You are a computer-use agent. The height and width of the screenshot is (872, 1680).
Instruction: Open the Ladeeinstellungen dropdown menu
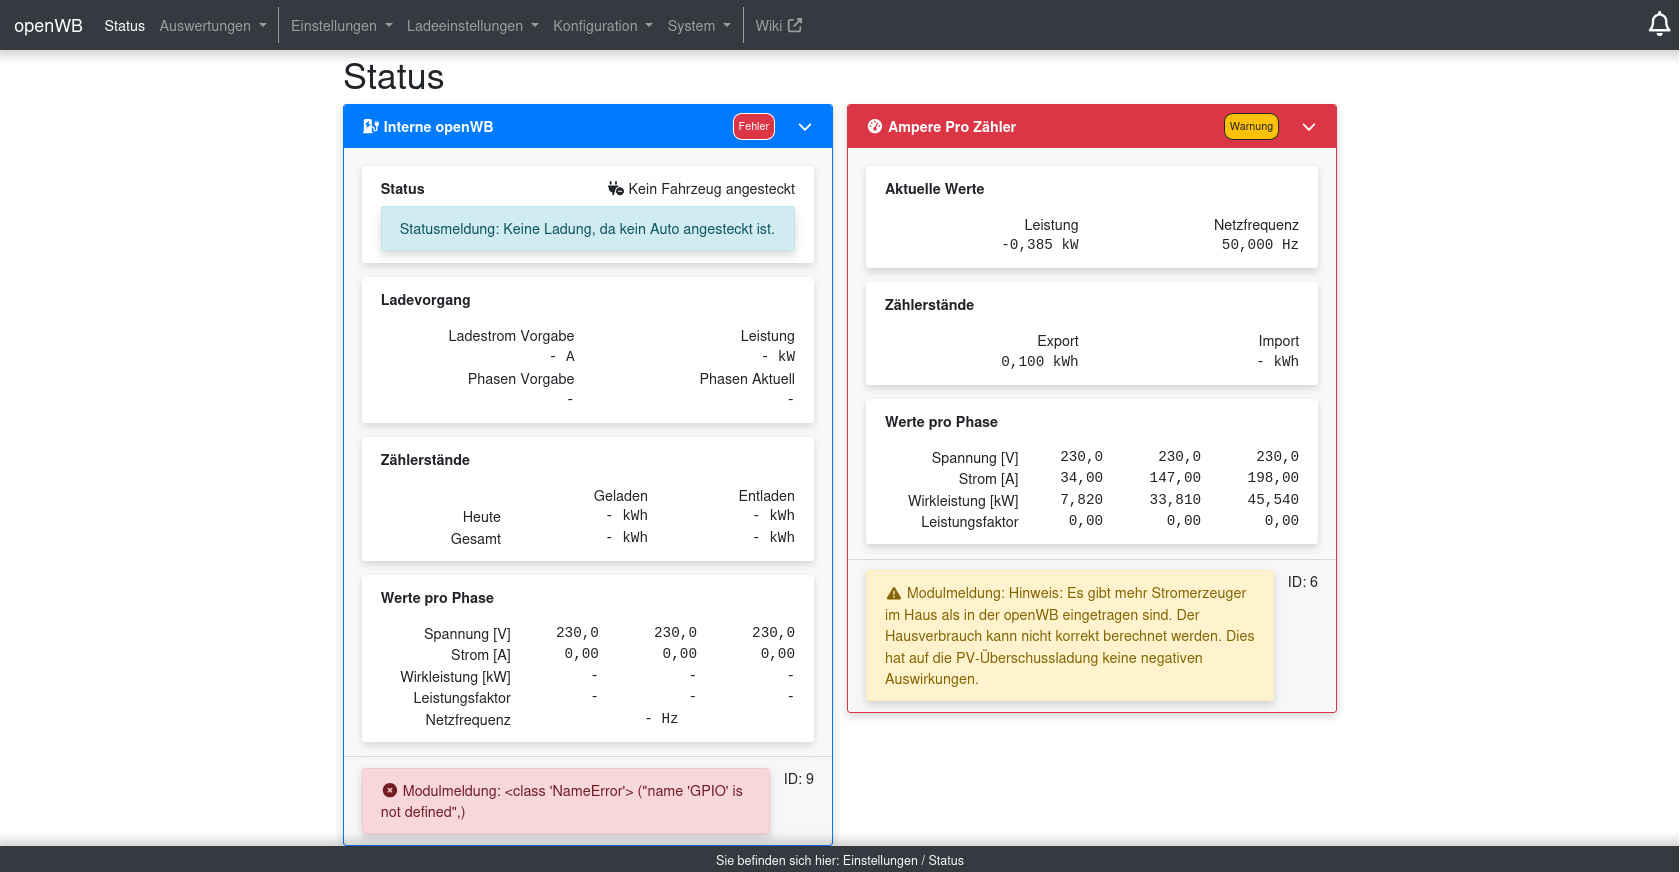(473, 26)
